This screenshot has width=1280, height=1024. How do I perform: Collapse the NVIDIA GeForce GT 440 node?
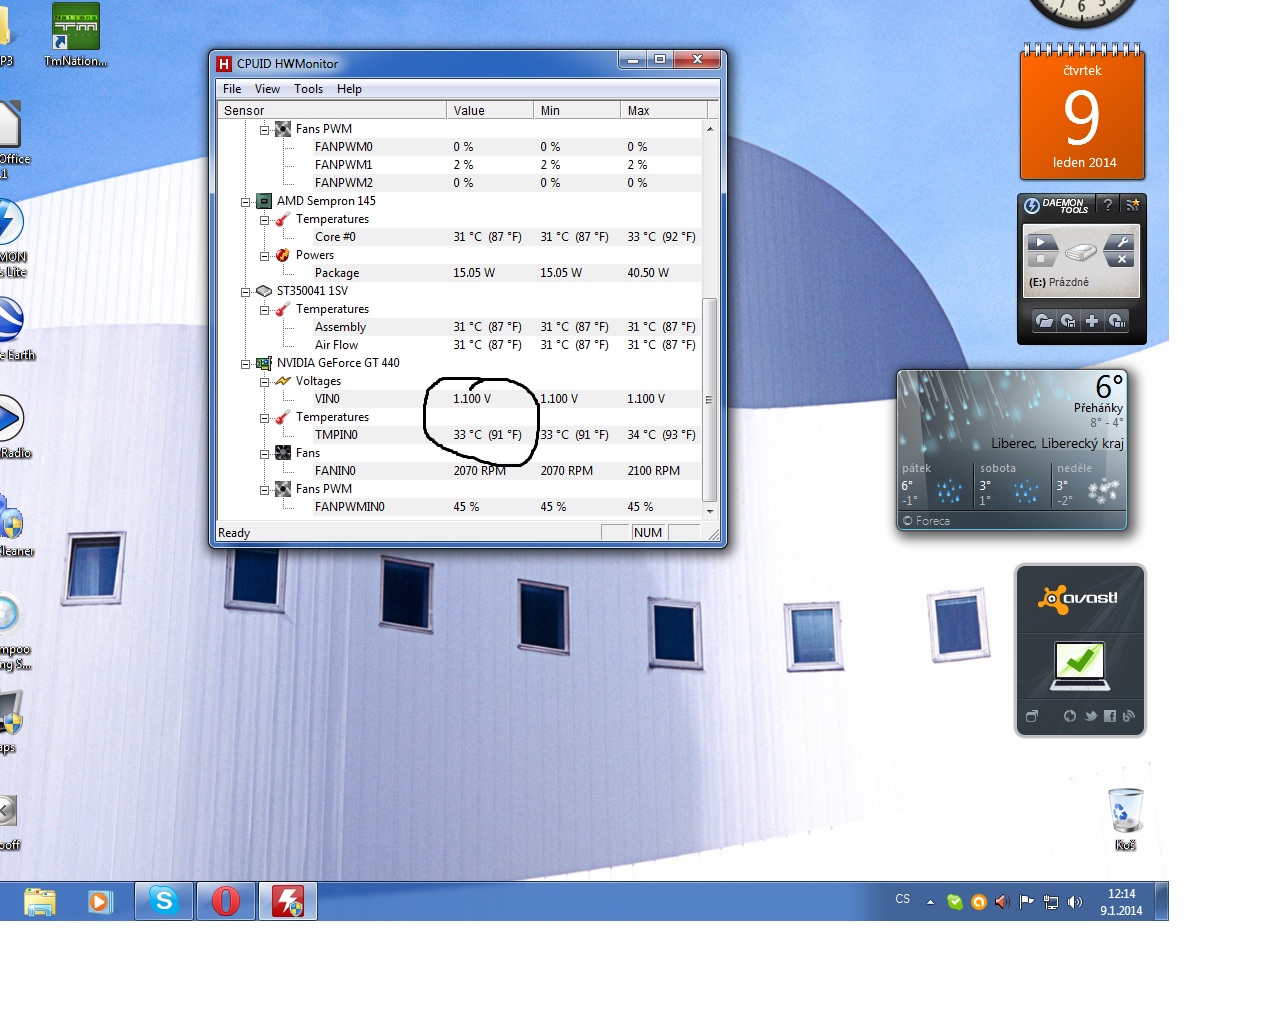point(245,363)
